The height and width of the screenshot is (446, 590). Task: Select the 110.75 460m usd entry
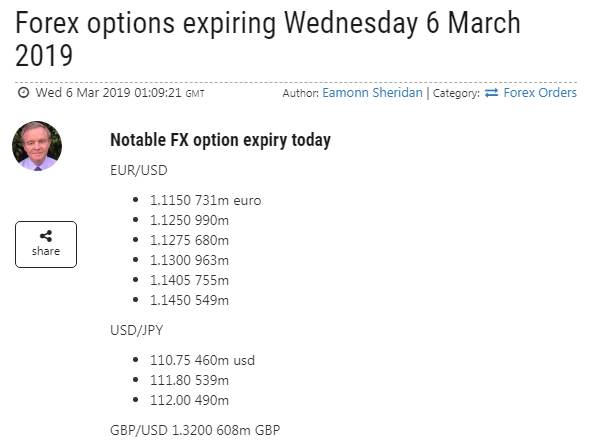pos(202,361)
